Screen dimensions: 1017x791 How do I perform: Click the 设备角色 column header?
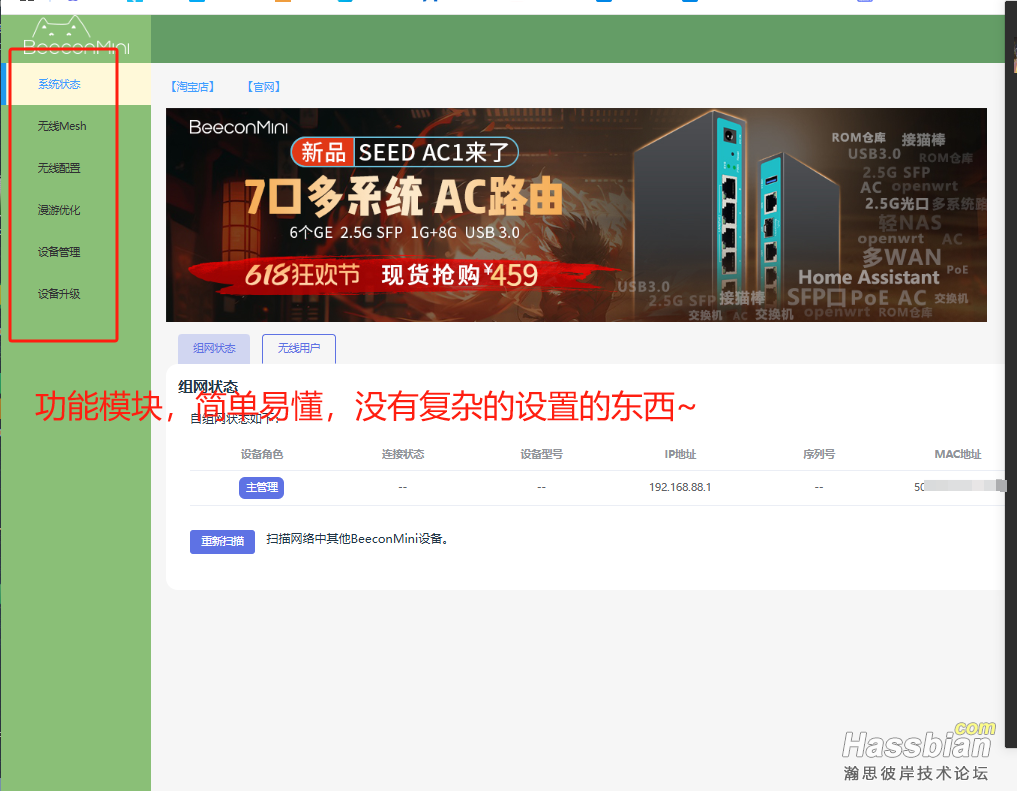[261, 455]
